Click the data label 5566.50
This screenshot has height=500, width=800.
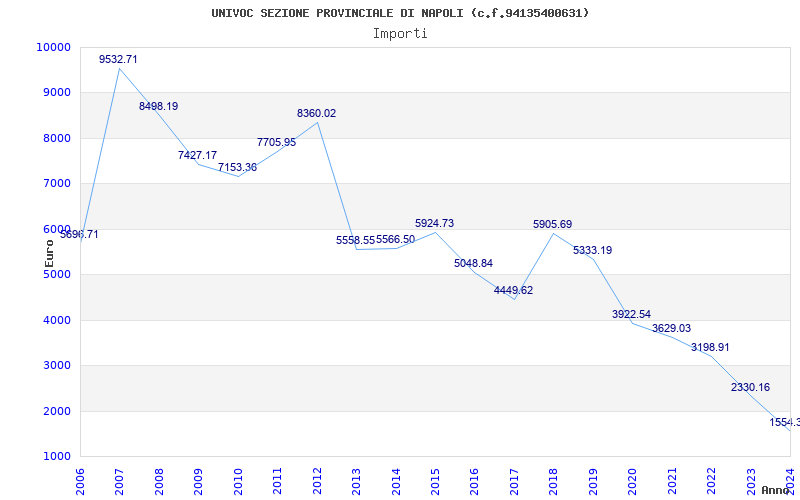(x=395, y=239)
